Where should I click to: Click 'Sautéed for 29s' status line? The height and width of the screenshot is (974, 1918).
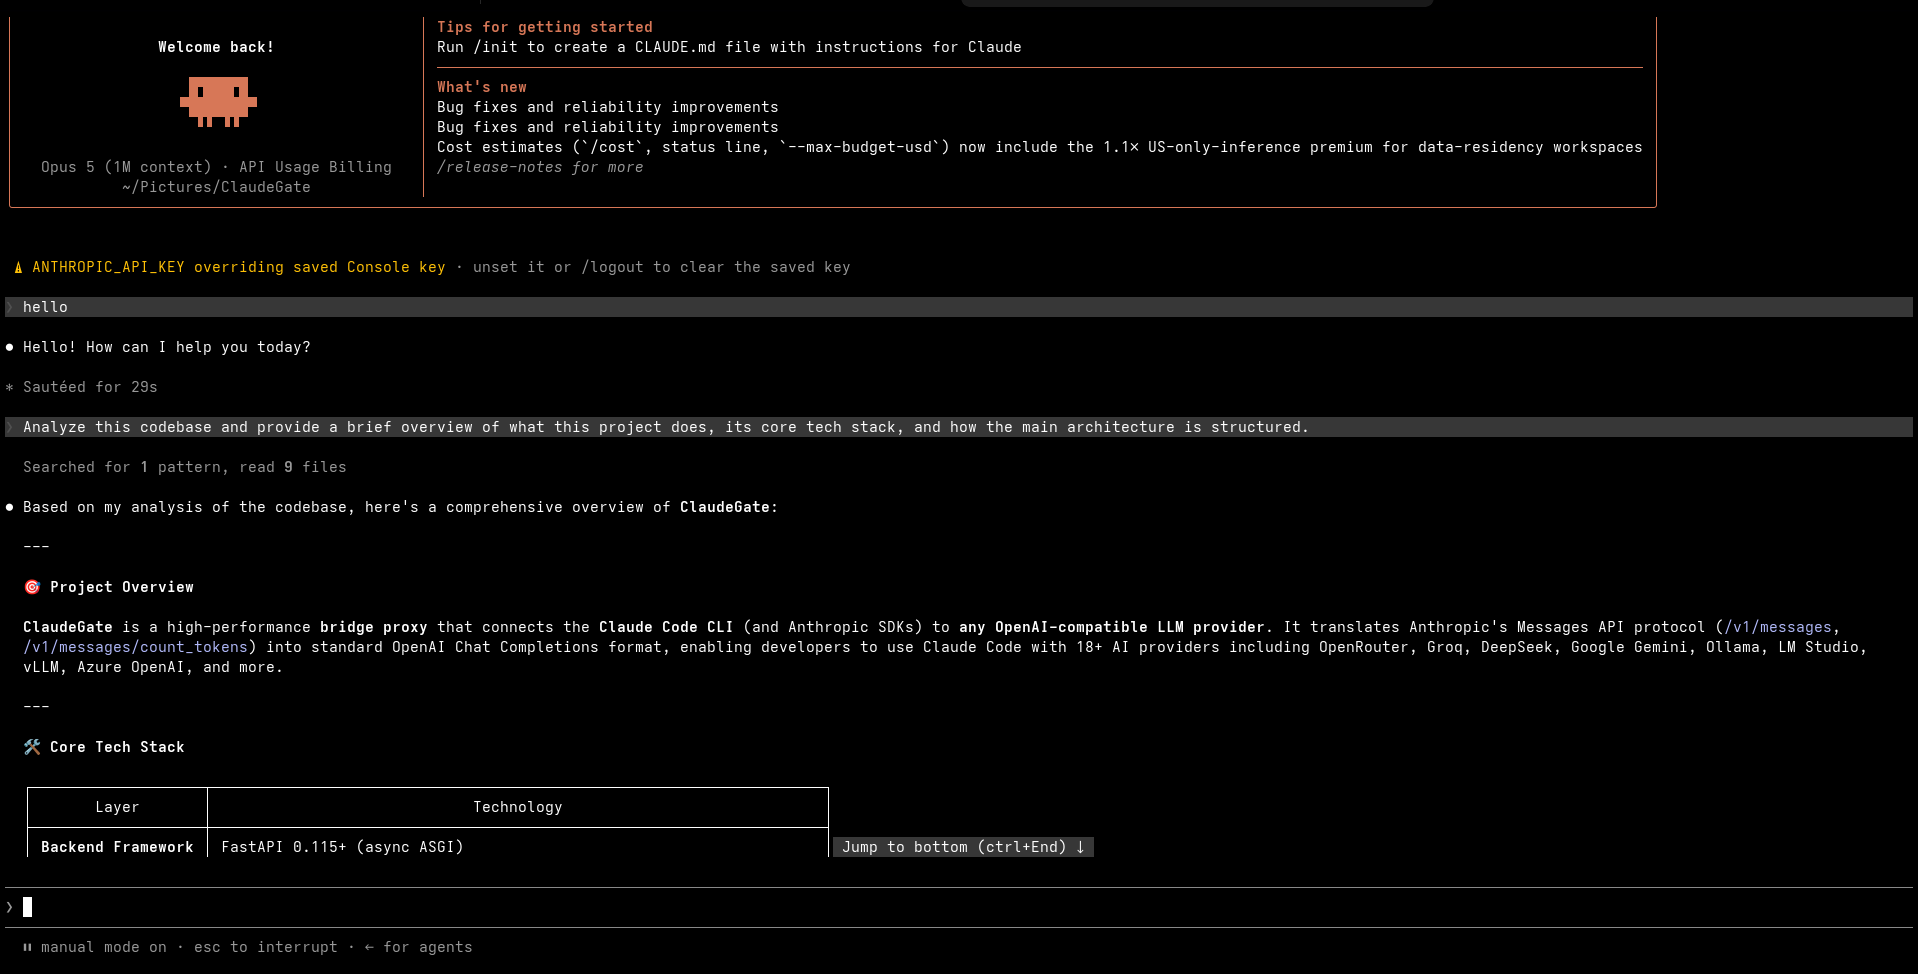(90, 387)
